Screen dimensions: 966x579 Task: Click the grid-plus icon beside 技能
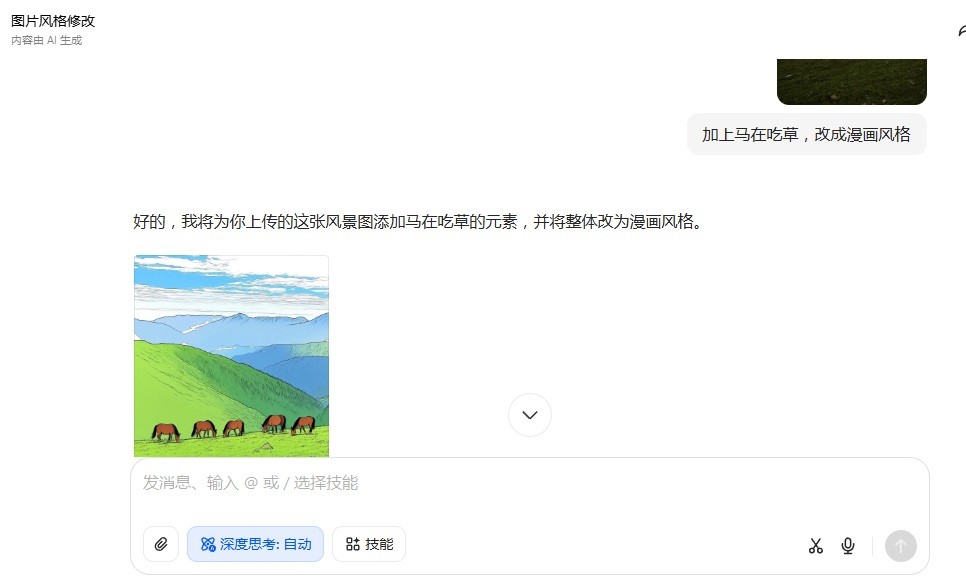[x=352, y=544]
